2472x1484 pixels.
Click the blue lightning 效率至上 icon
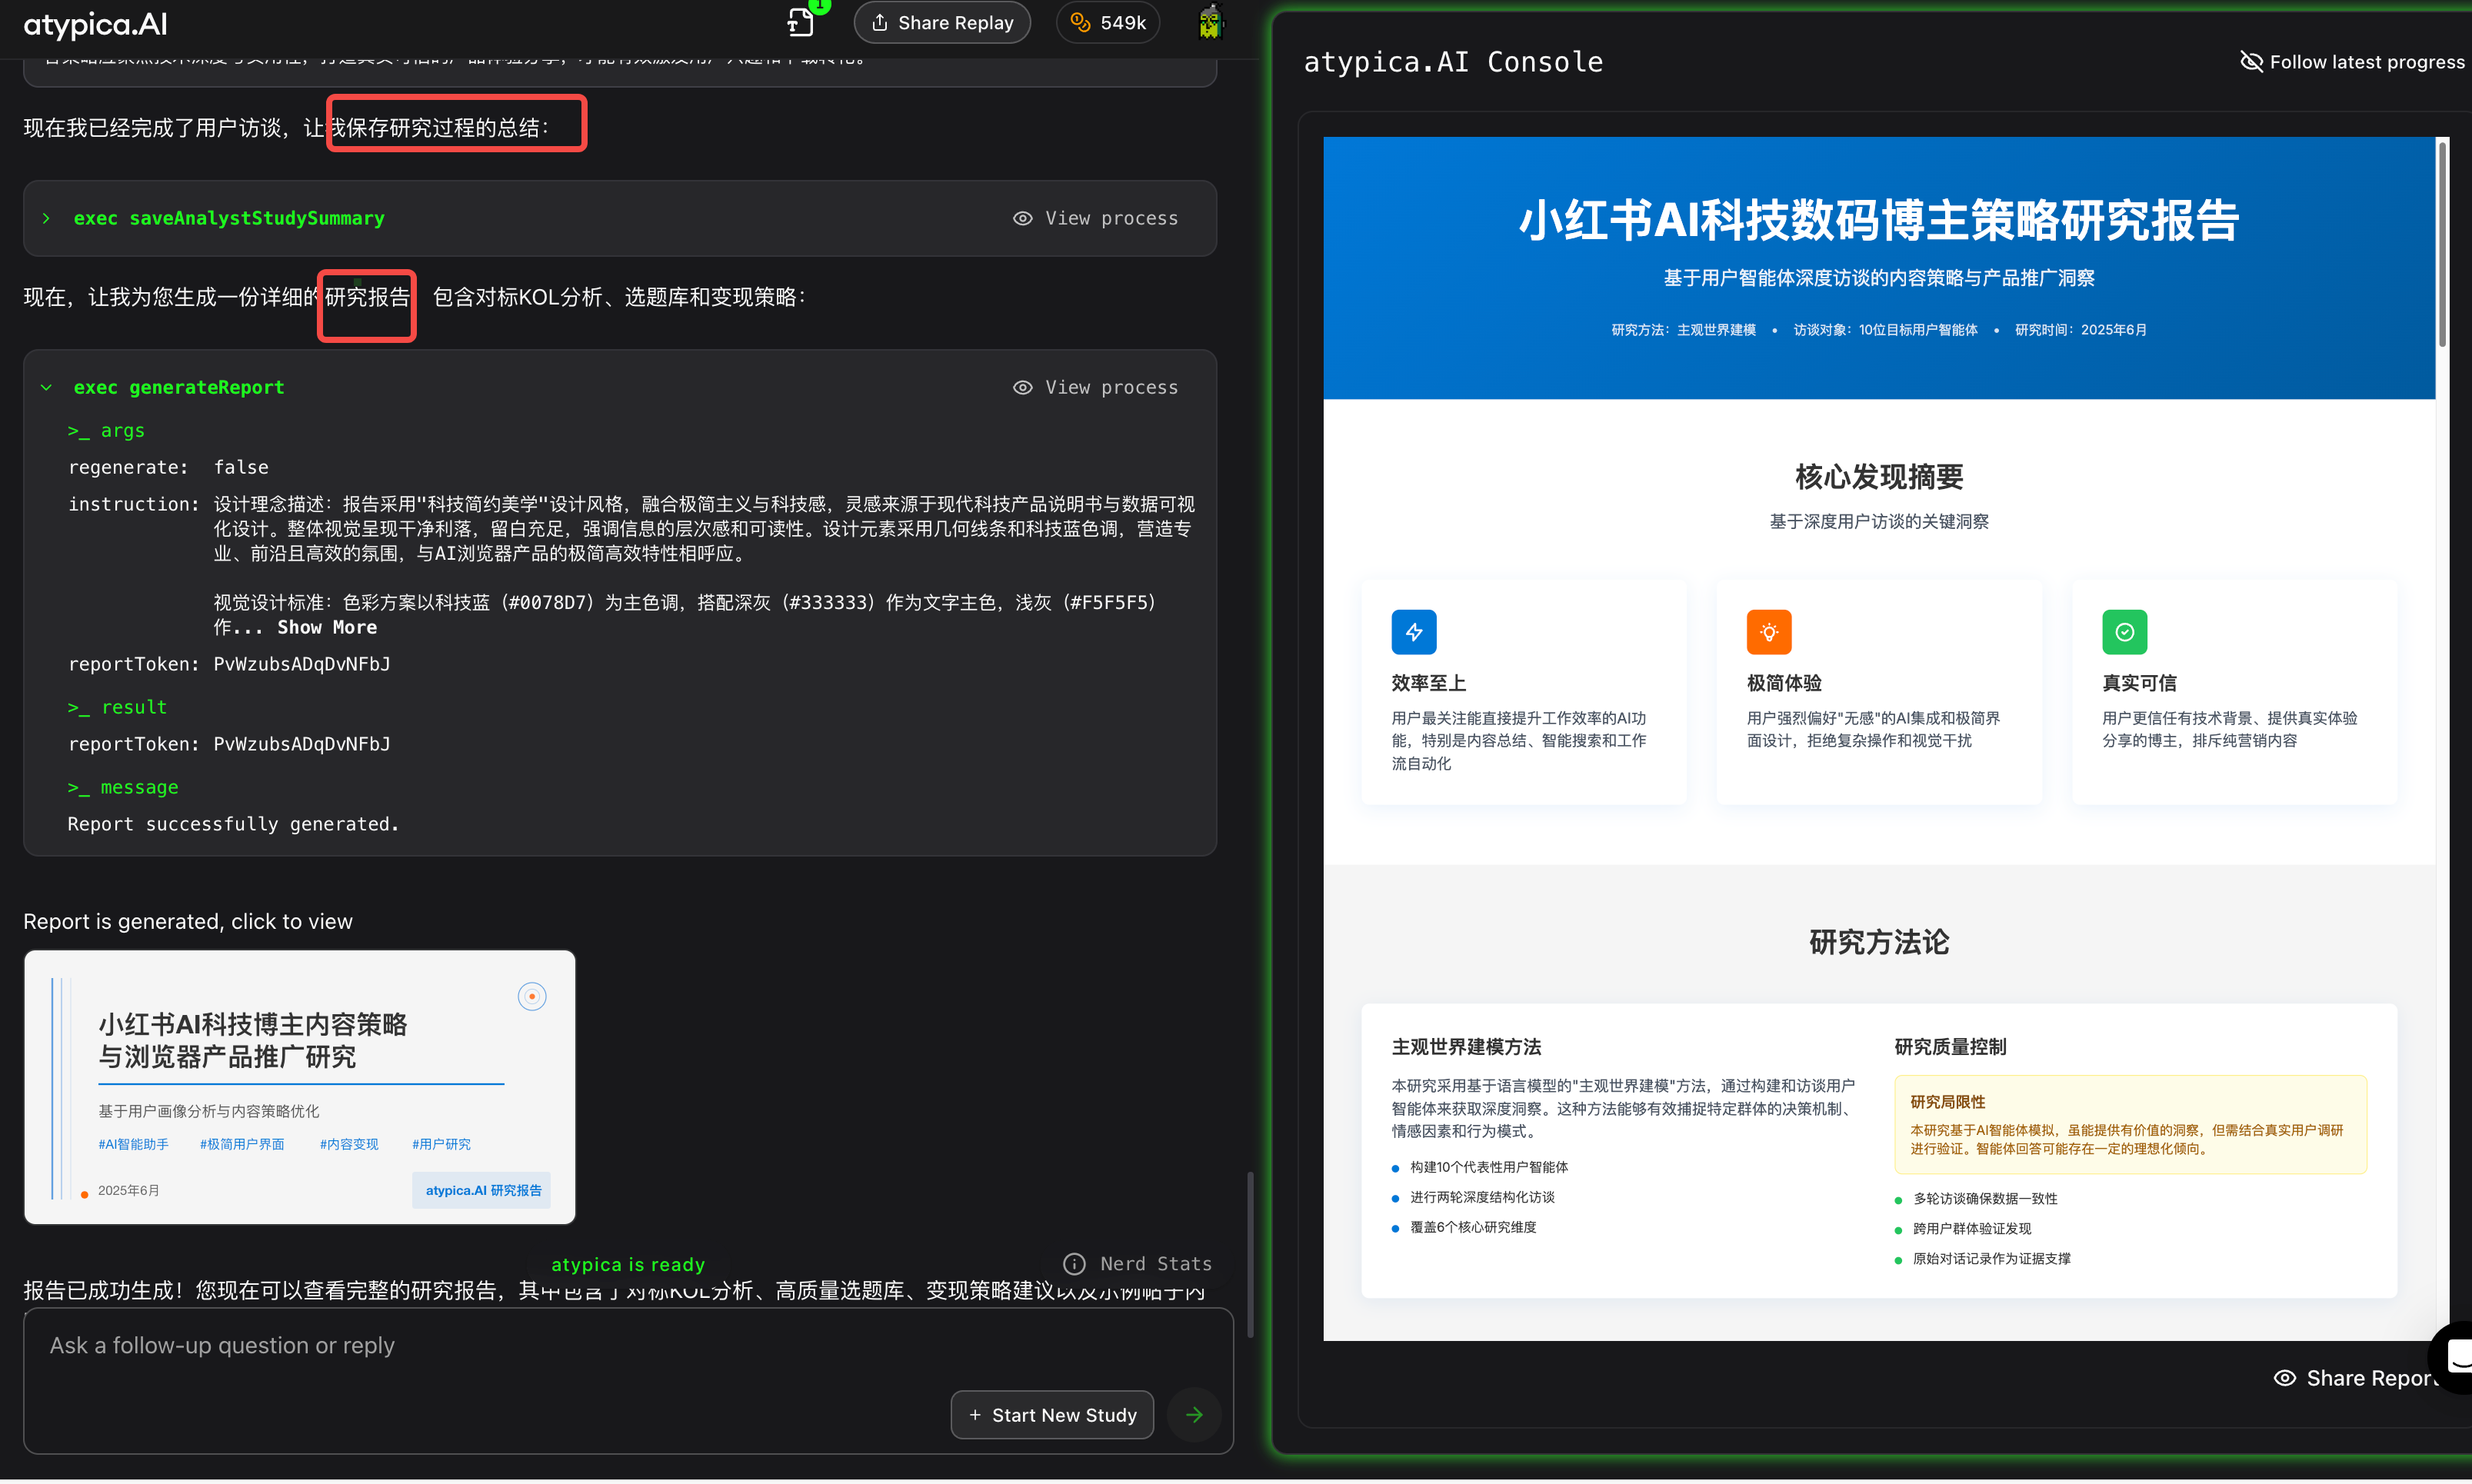coord(1414,632)
